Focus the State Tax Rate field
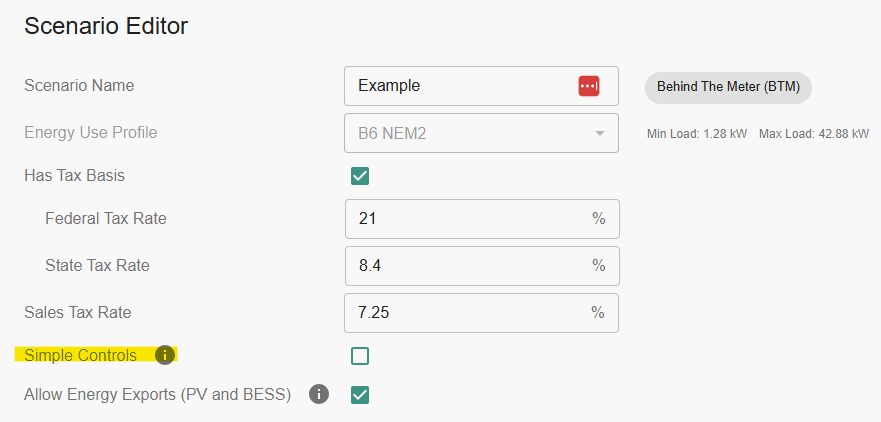This screenshot has height=422, width=881. [x=470, y=265]
